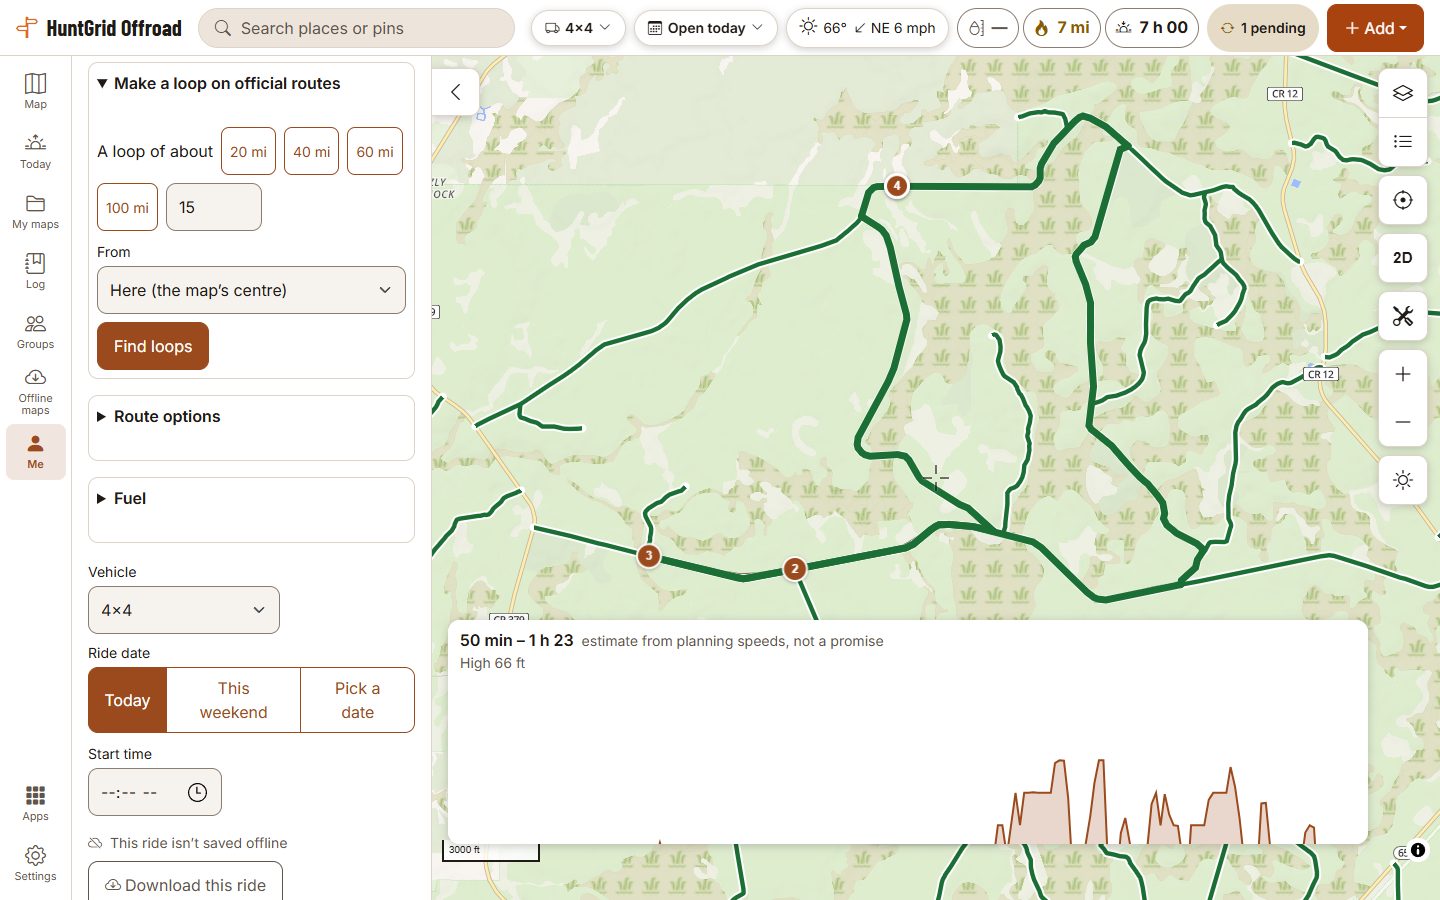Zoom in on the map
The image size is (1440, 900).
[1403, 374]
